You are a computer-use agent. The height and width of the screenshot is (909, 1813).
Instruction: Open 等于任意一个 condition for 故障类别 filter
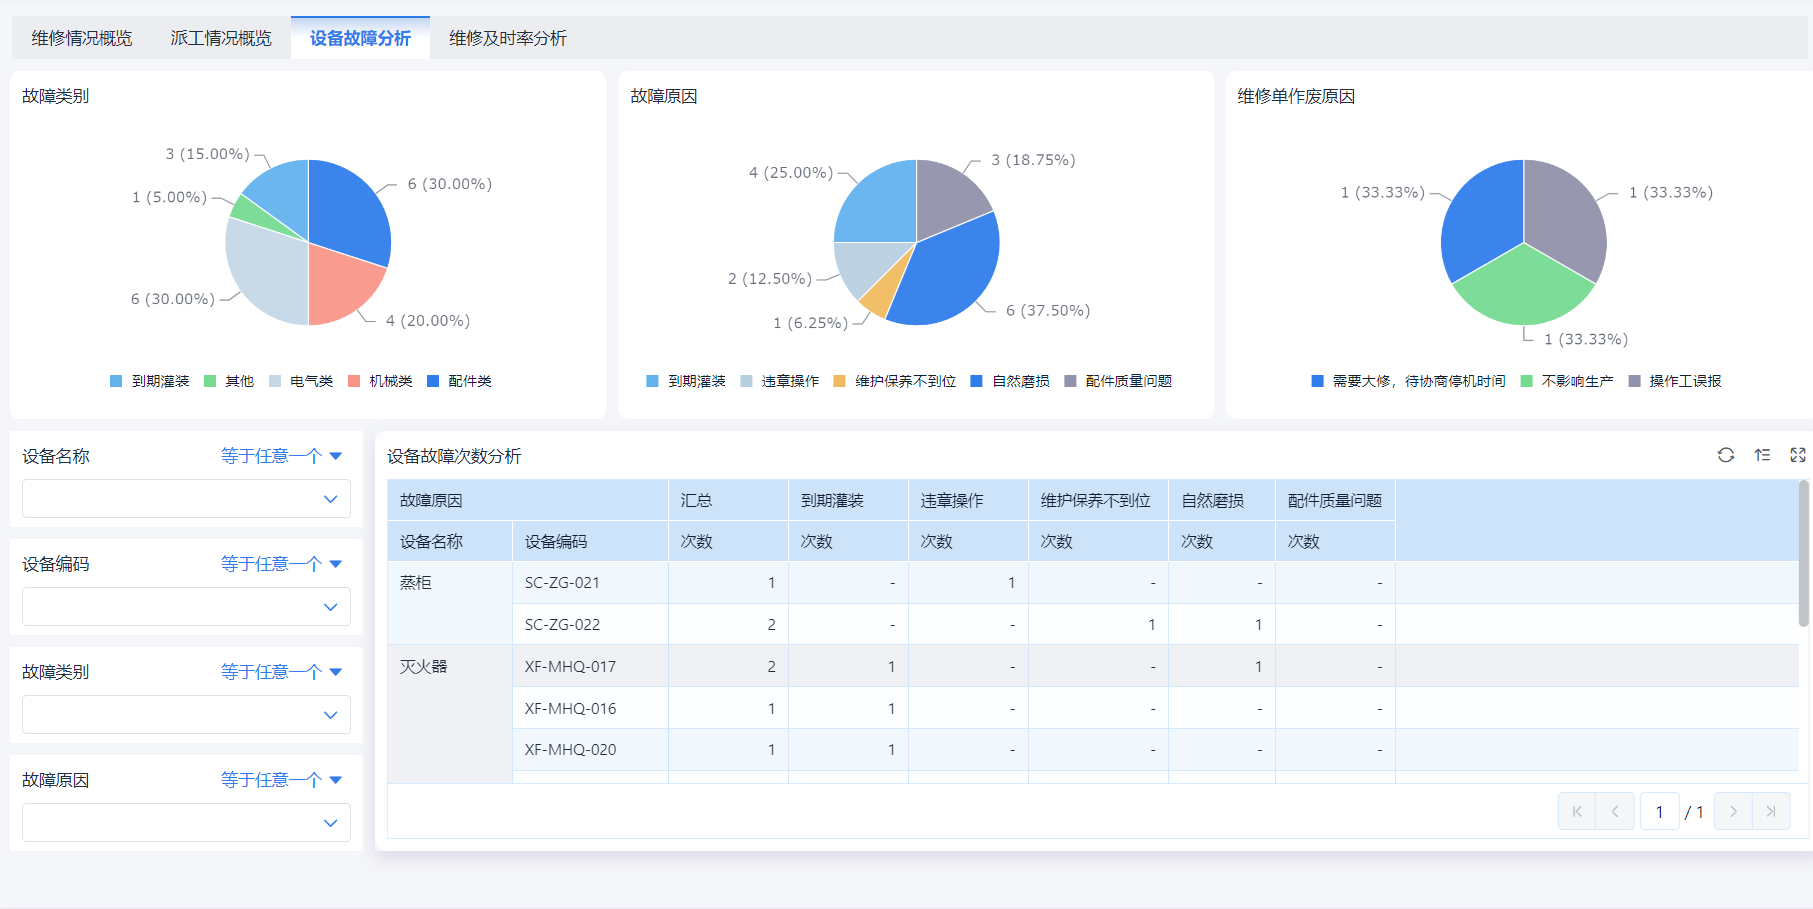coord(281,672)
